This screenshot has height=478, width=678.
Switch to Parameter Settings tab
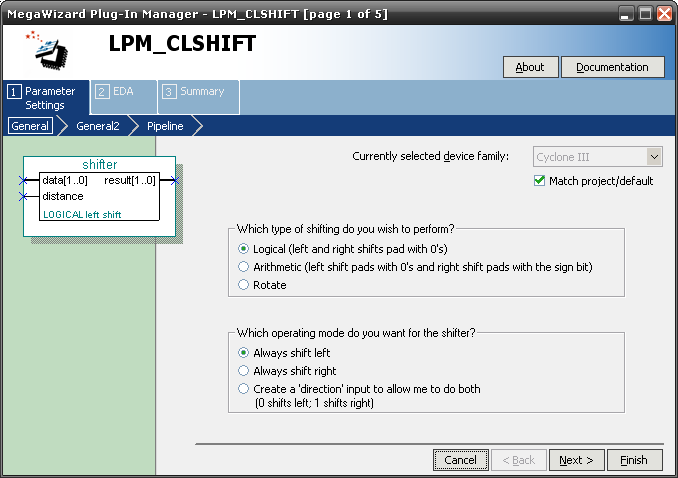46,98
